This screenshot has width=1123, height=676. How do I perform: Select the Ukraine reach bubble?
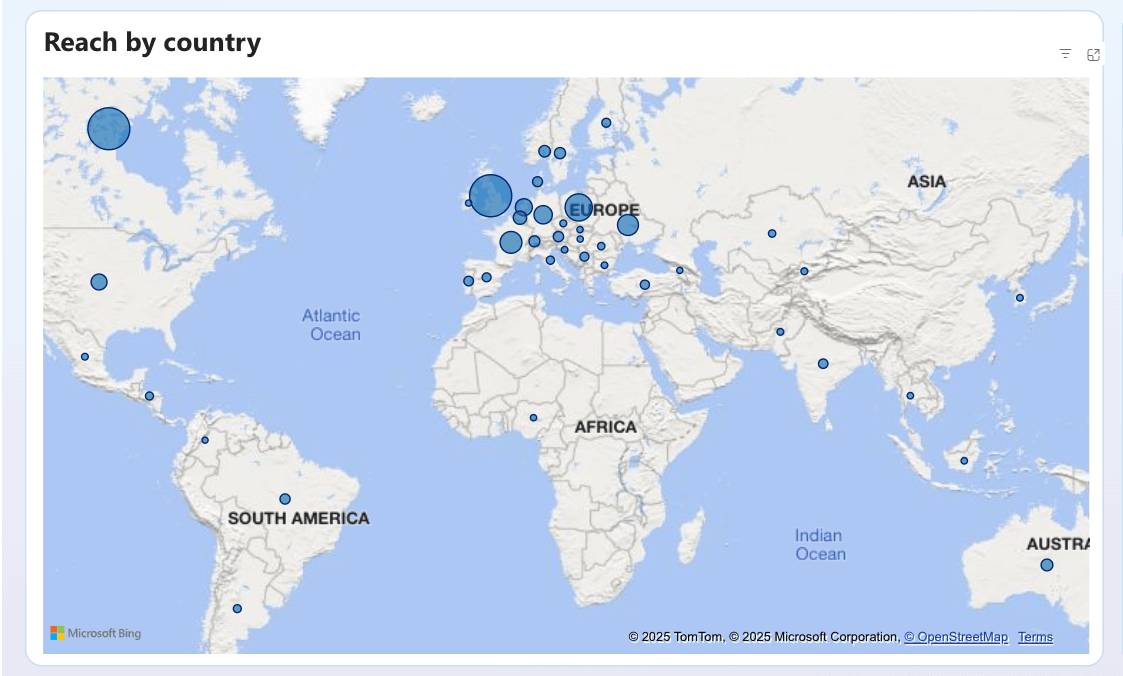coord(628,225)
